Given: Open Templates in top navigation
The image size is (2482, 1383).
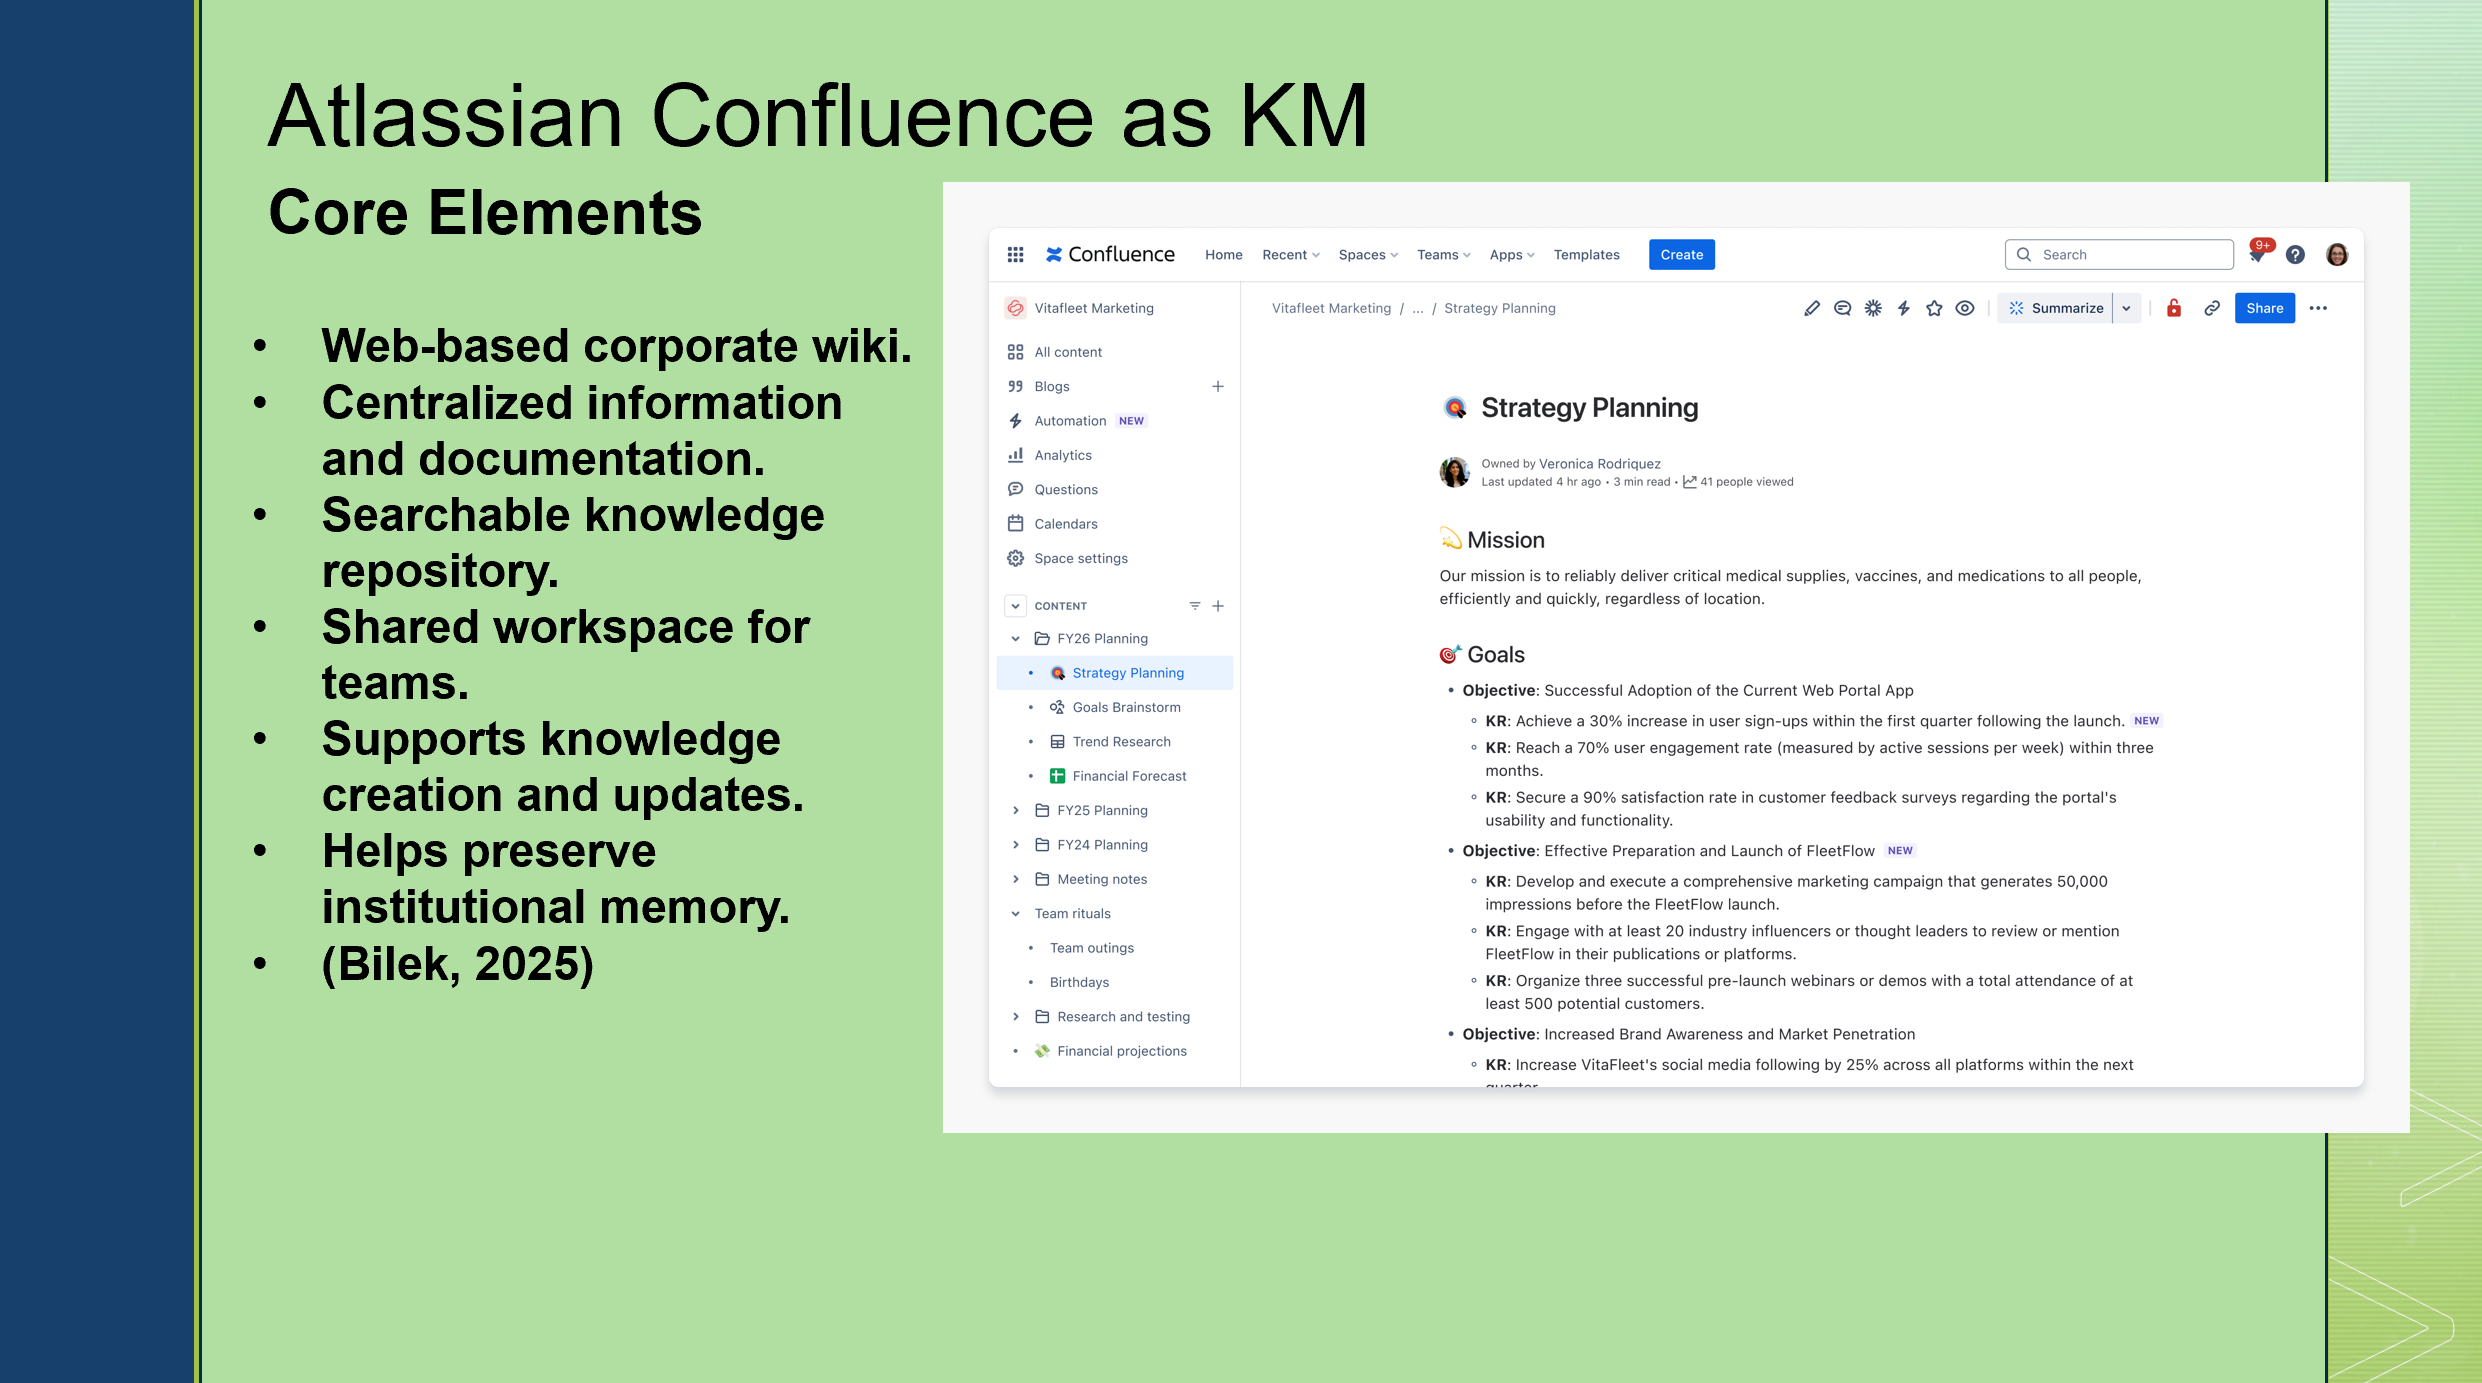Looking at the screenshot, I should [1586, 255].
